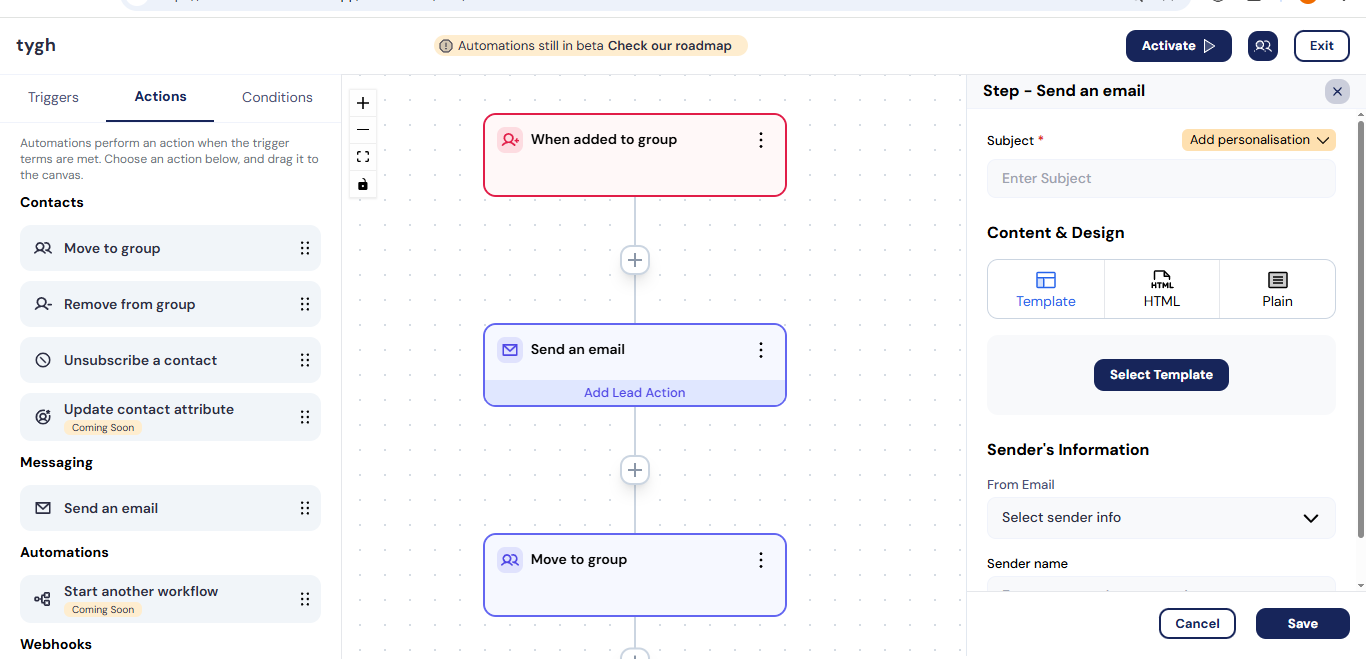Click the fit view canvas icon
1366x659 pixels.
(363, 157)
